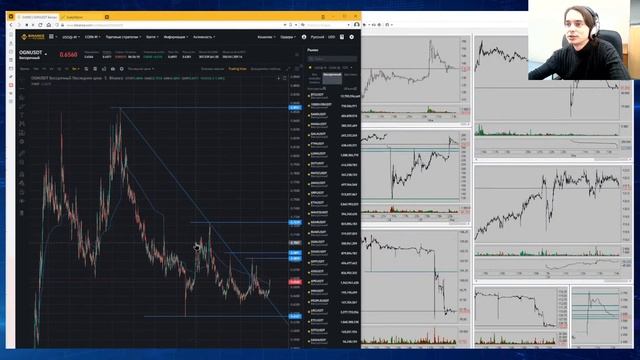Select the COIN-M tab in market panel
The image size is (640, 360).
(x=334, y=67)
